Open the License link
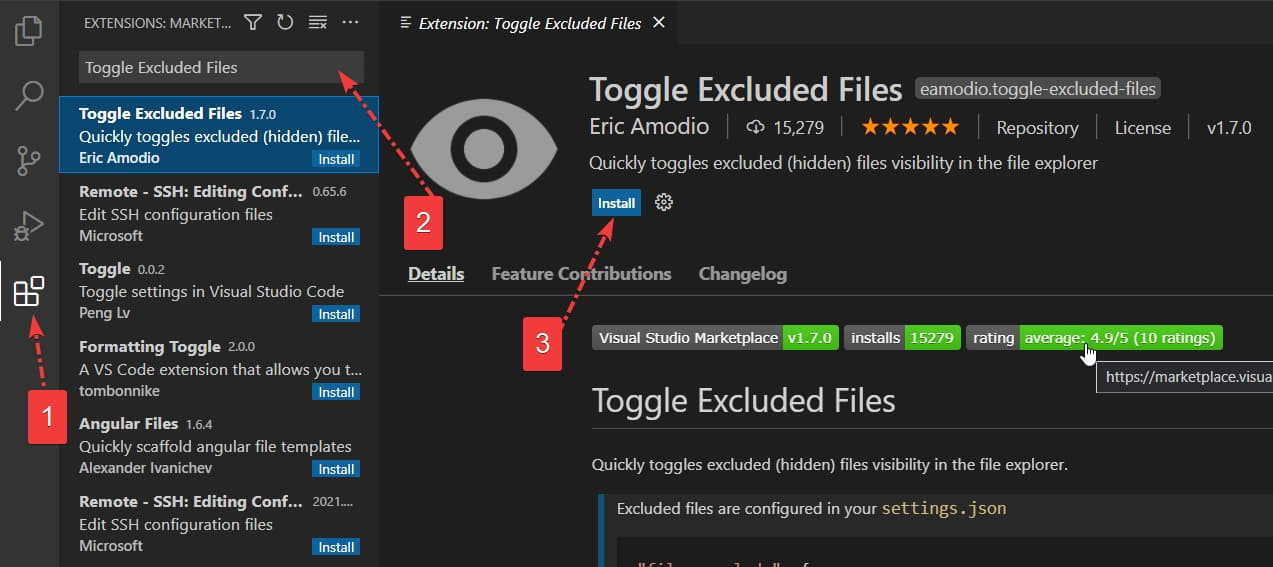 click(x=1143, y=128)
